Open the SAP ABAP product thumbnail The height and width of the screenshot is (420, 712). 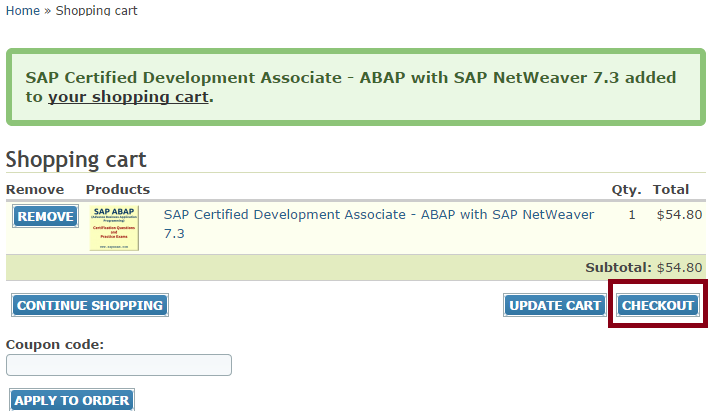(114, 227)
